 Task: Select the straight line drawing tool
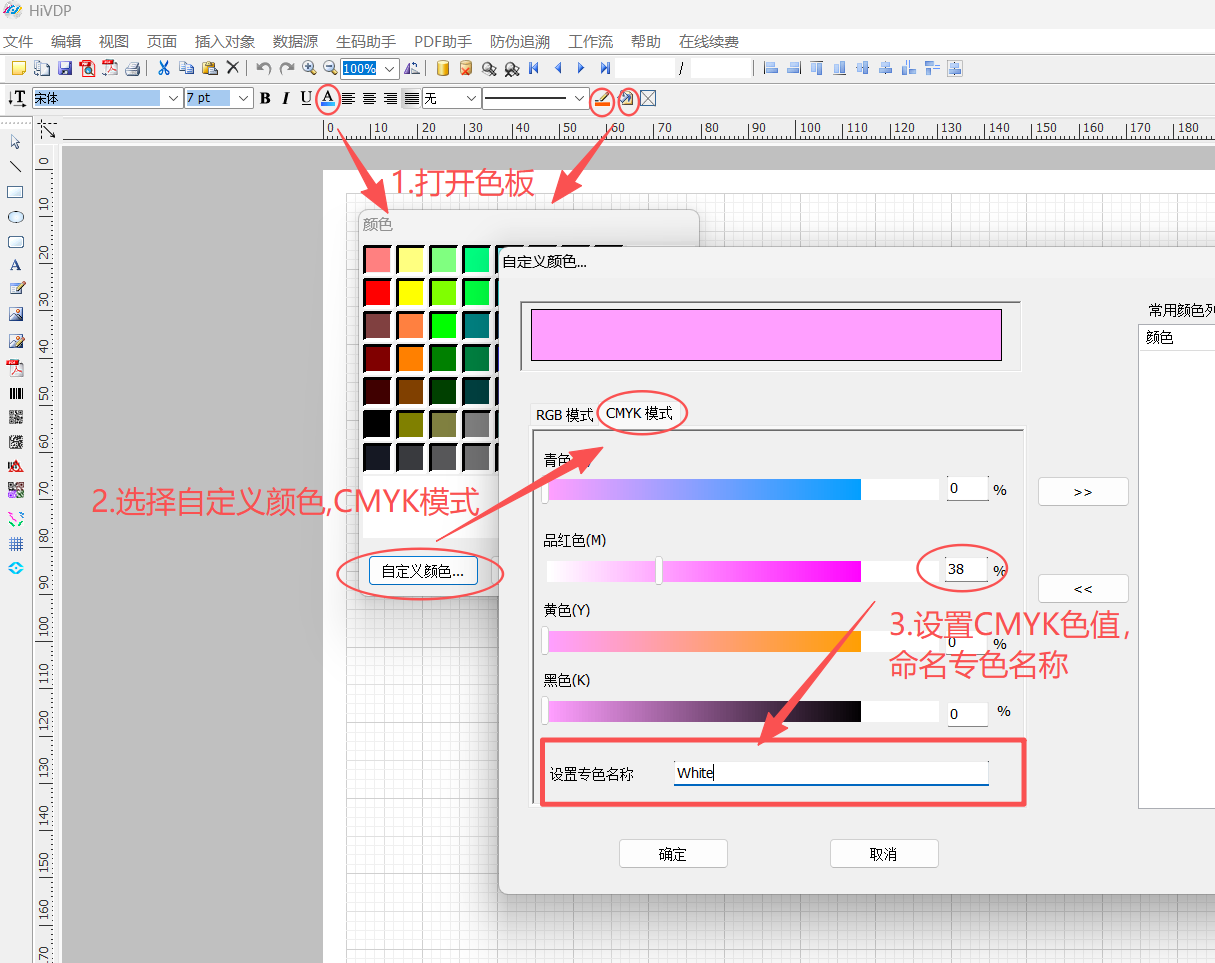pos(16,167)
